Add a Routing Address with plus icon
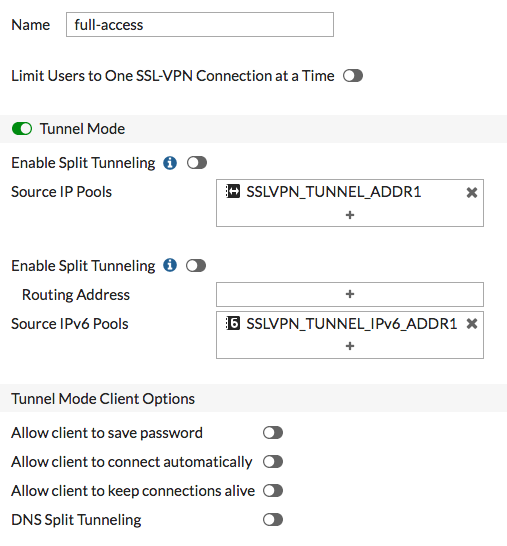 350,294
